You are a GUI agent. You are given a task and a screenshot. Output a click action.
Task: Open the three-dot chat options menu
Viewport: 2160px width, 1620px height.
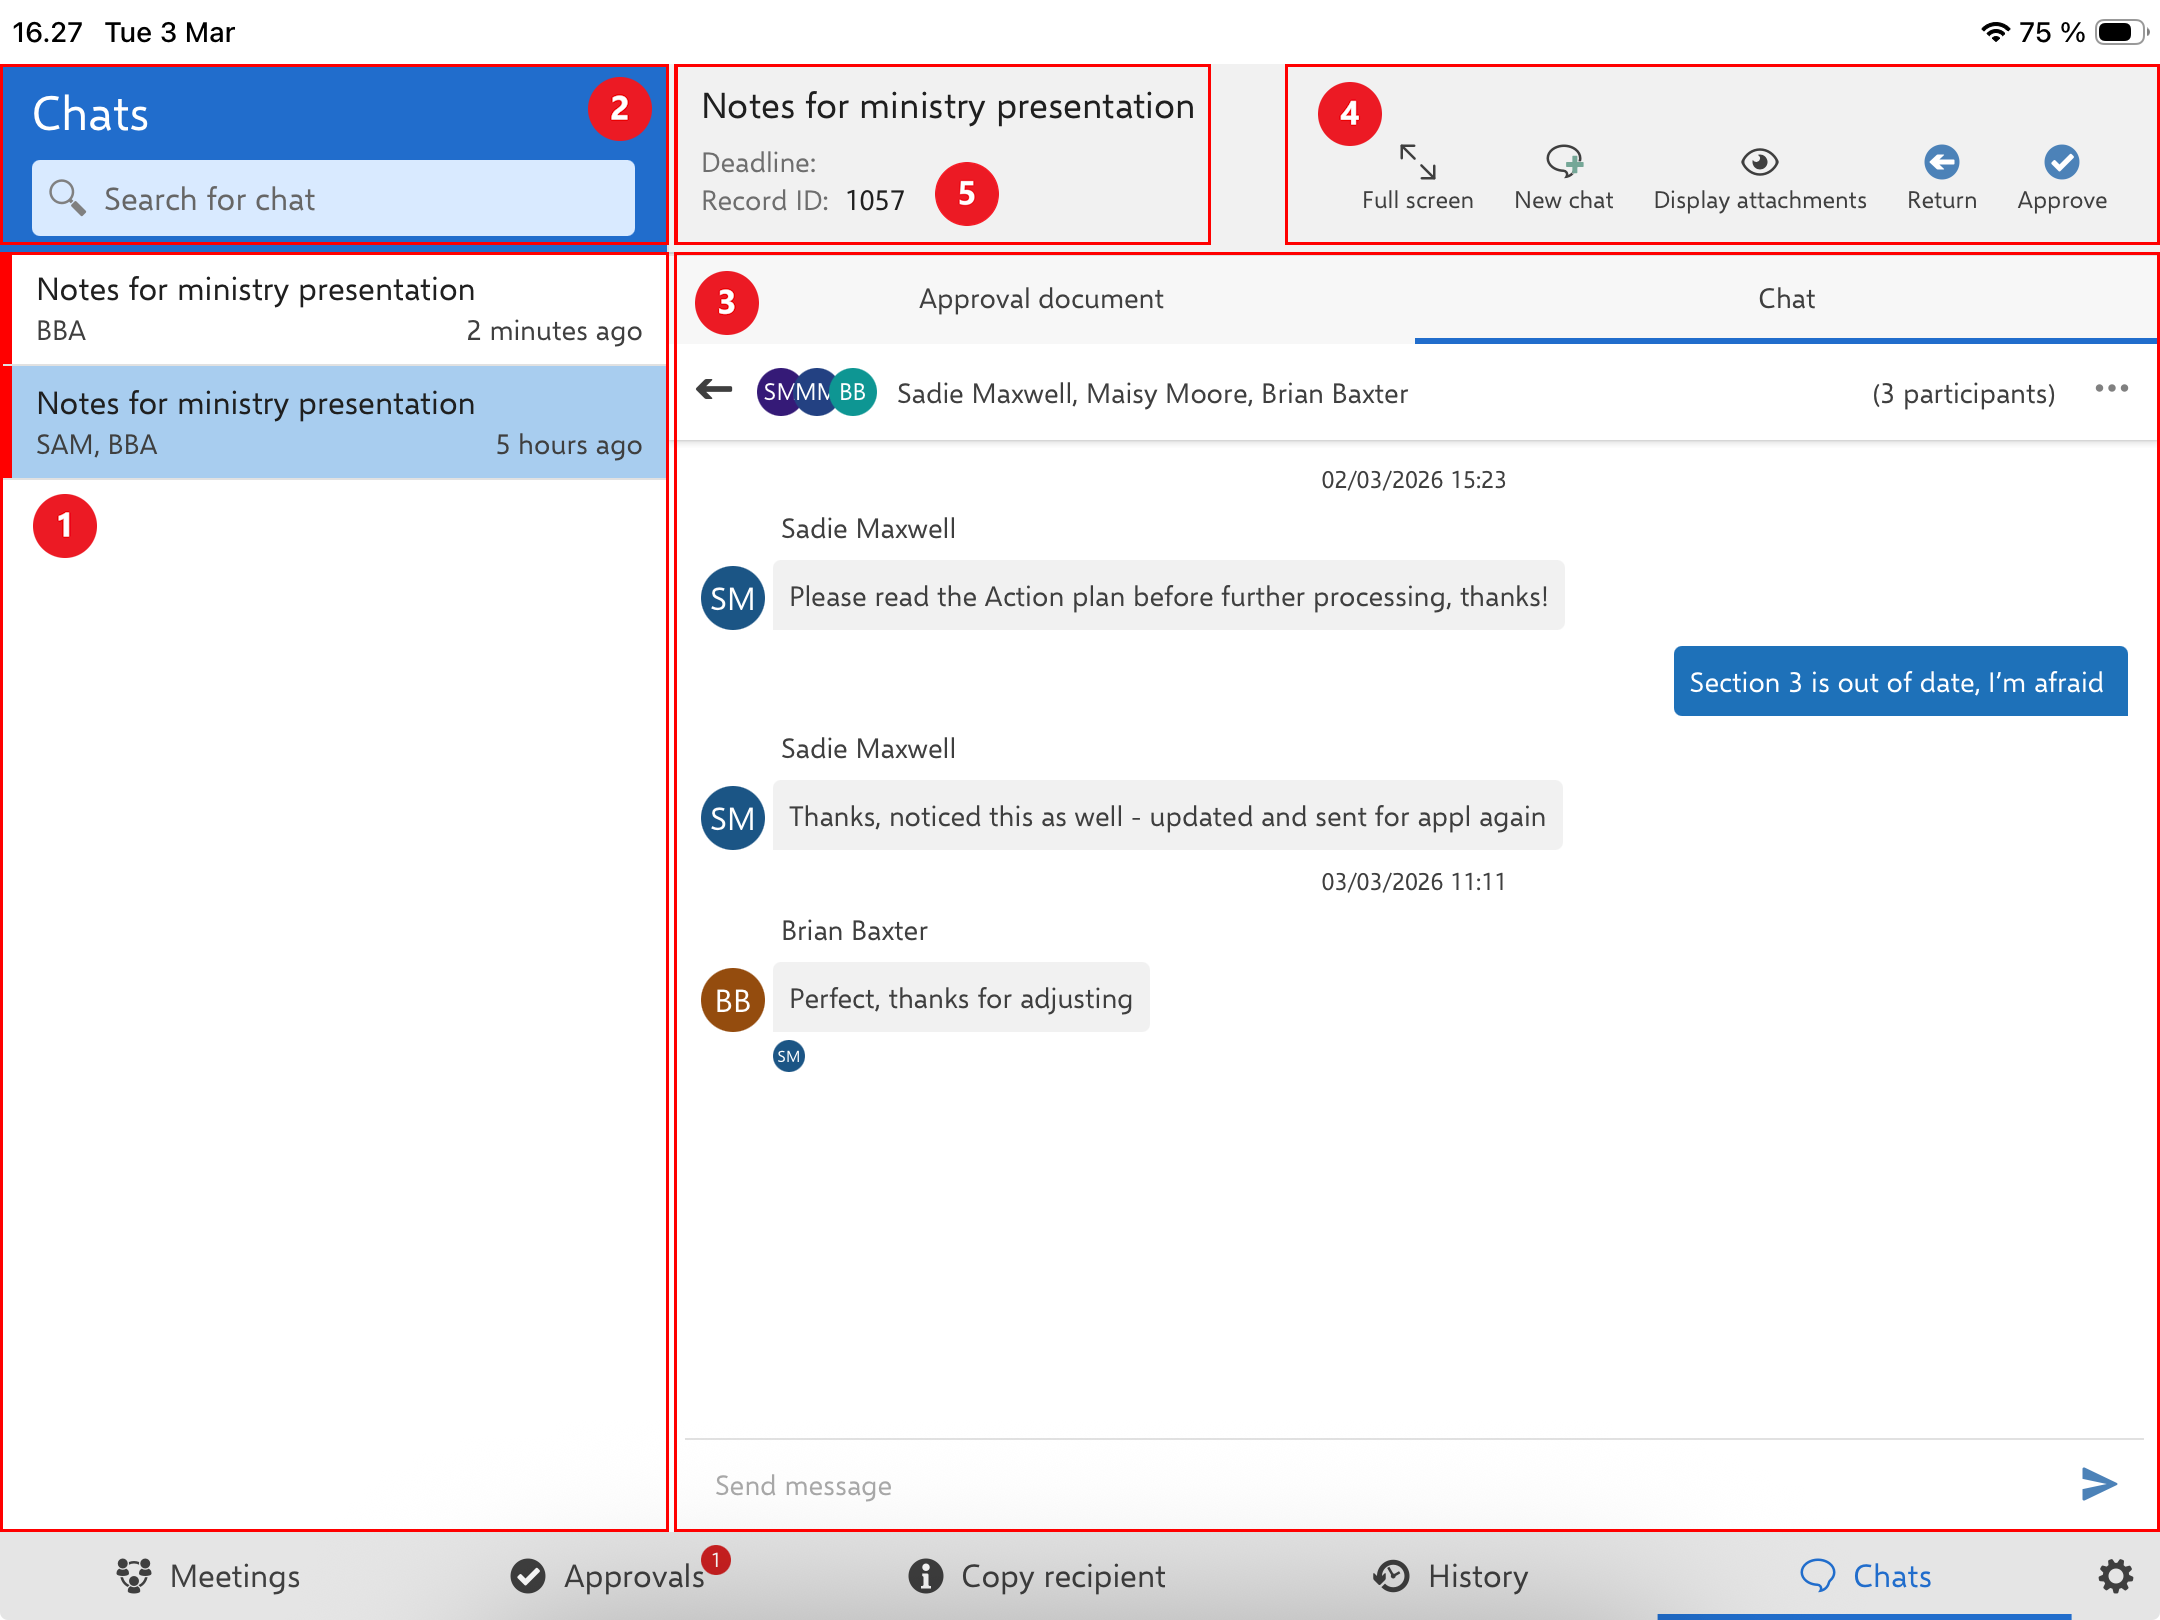(2111, 388)
